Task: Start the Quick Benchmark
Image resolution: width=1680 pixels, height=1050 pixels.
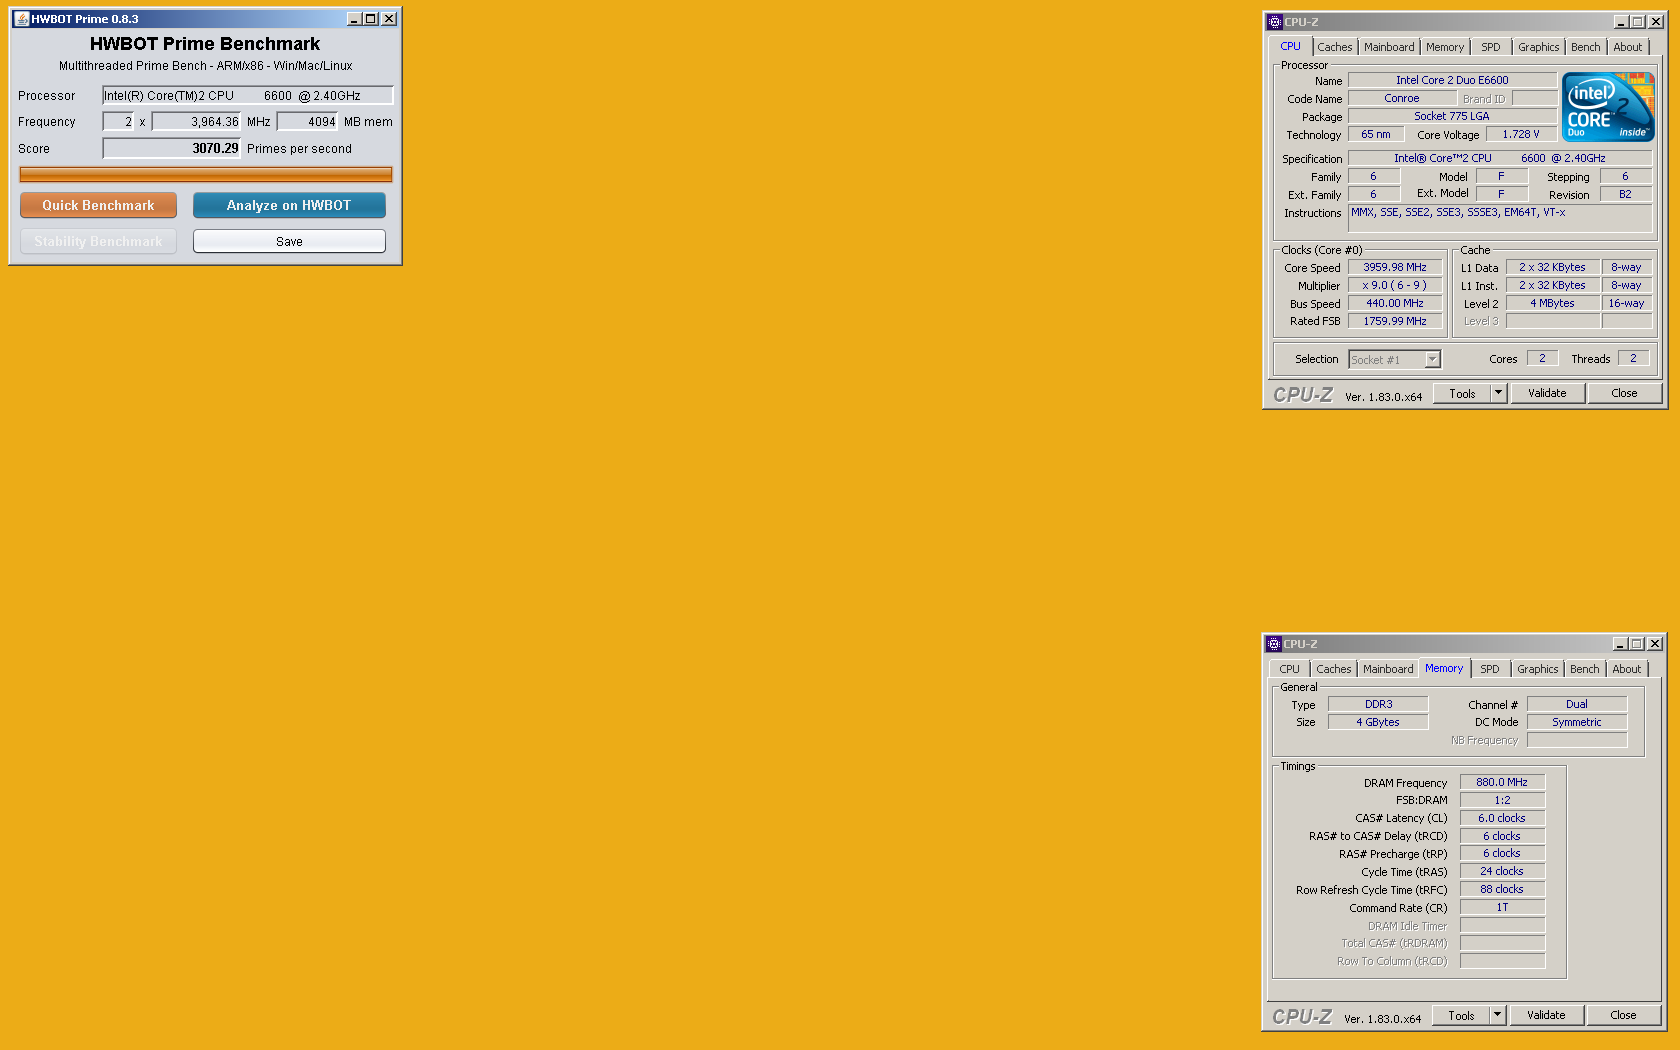Action: point(98,205)
